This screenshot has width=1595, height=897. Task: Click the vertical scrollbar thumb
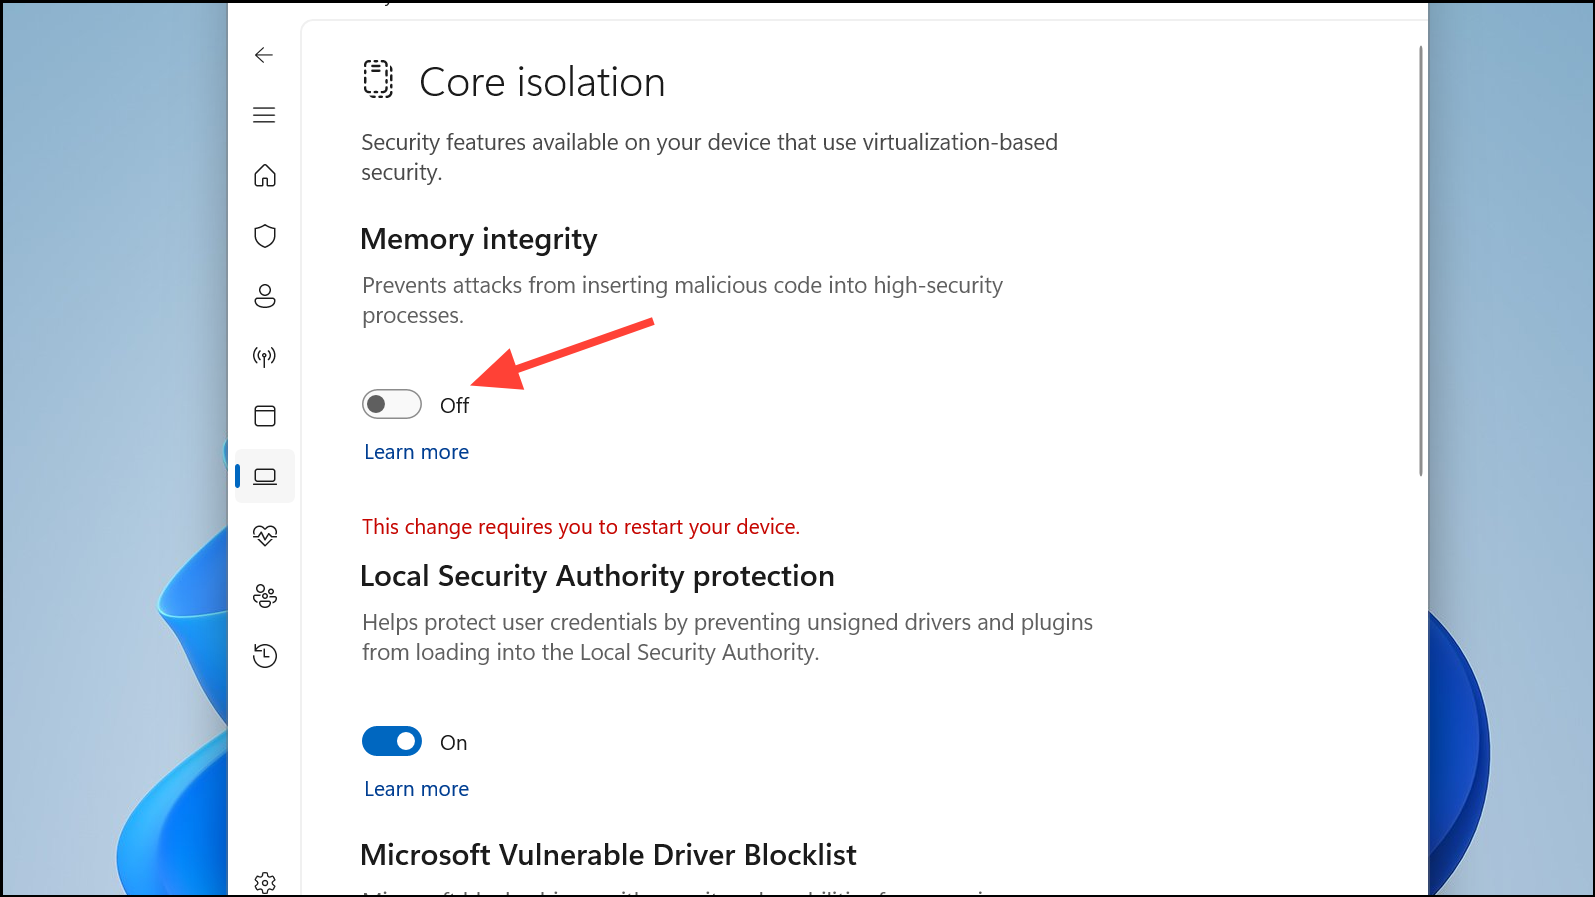pos(1420,260)
